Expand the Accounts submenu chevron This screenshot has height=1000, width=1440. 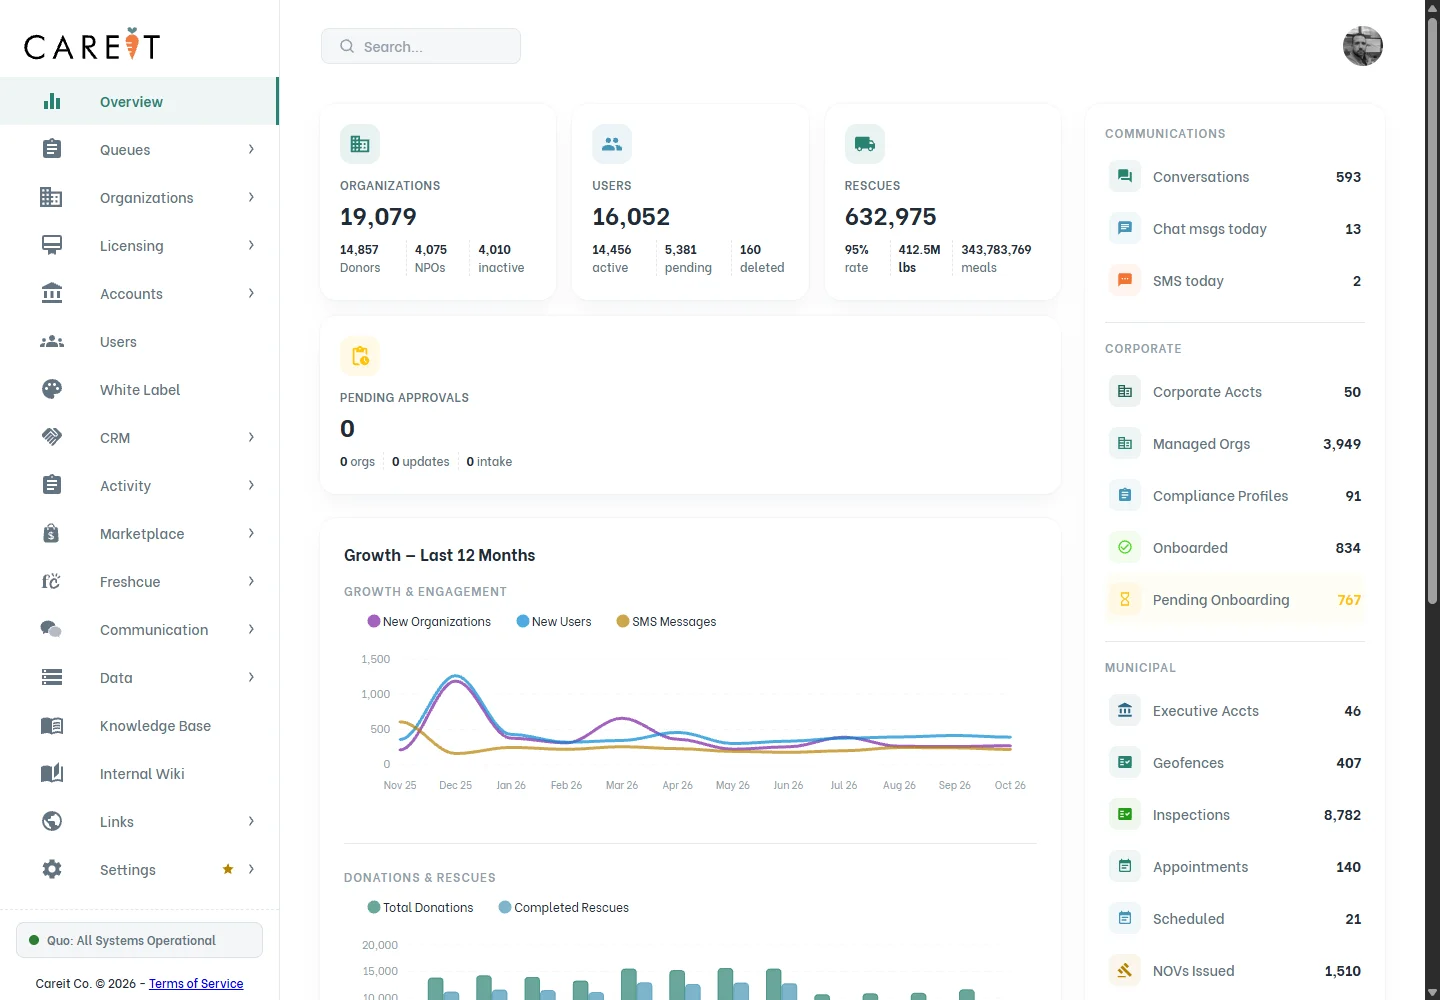point(251,293)
